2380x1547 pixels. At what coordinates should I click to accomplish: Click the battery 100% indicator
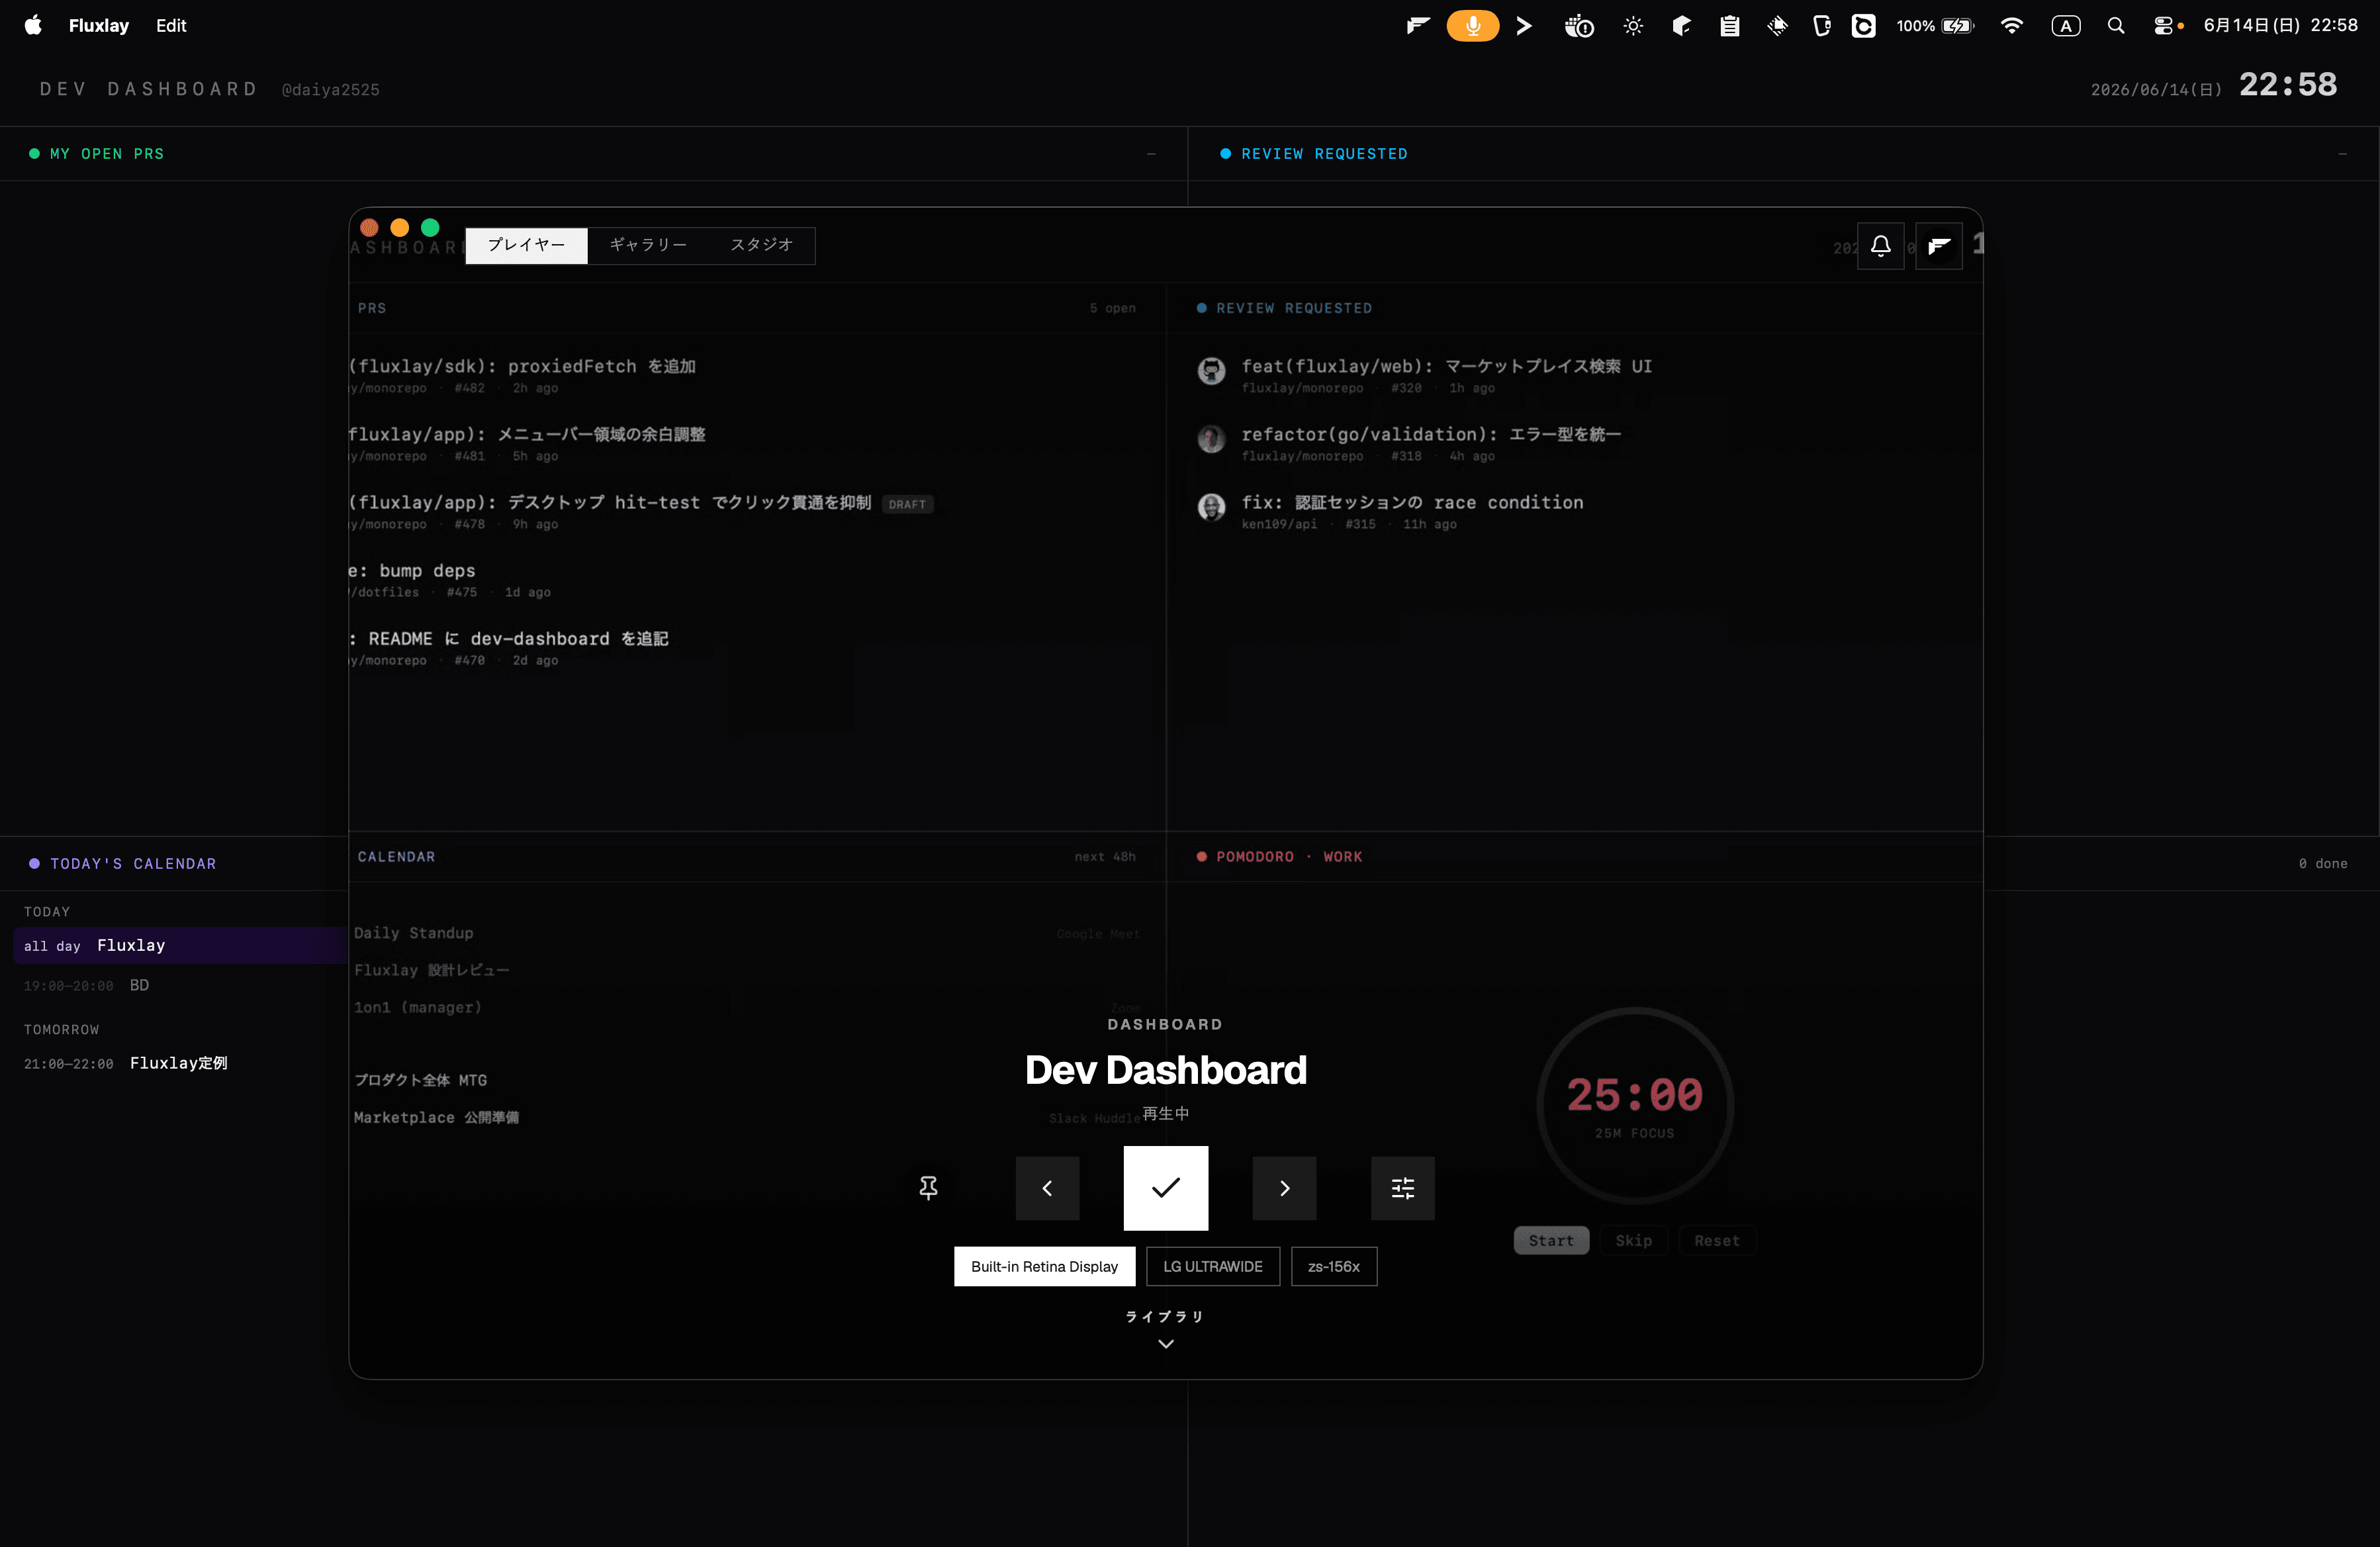(1935, 26)
